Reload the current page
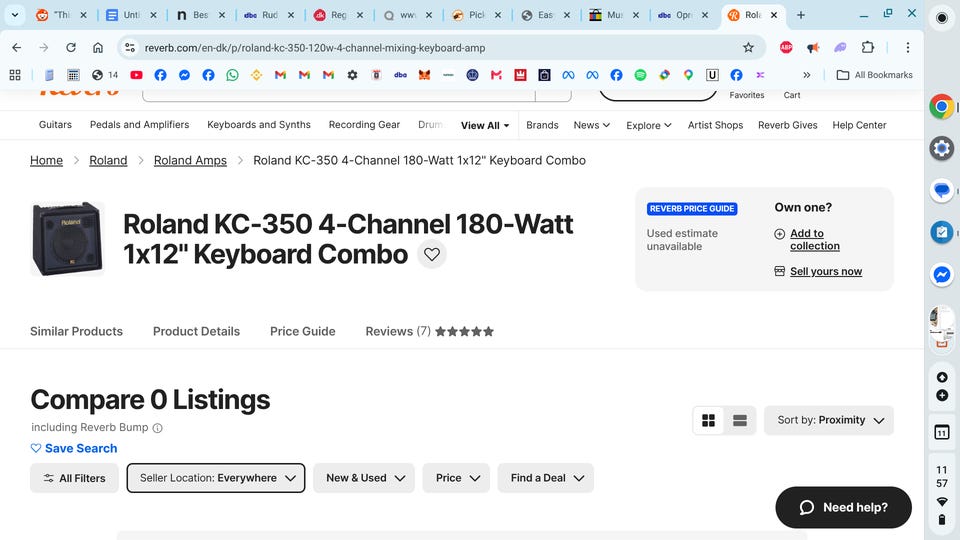The image size is (960, 540). coord(71,47)
